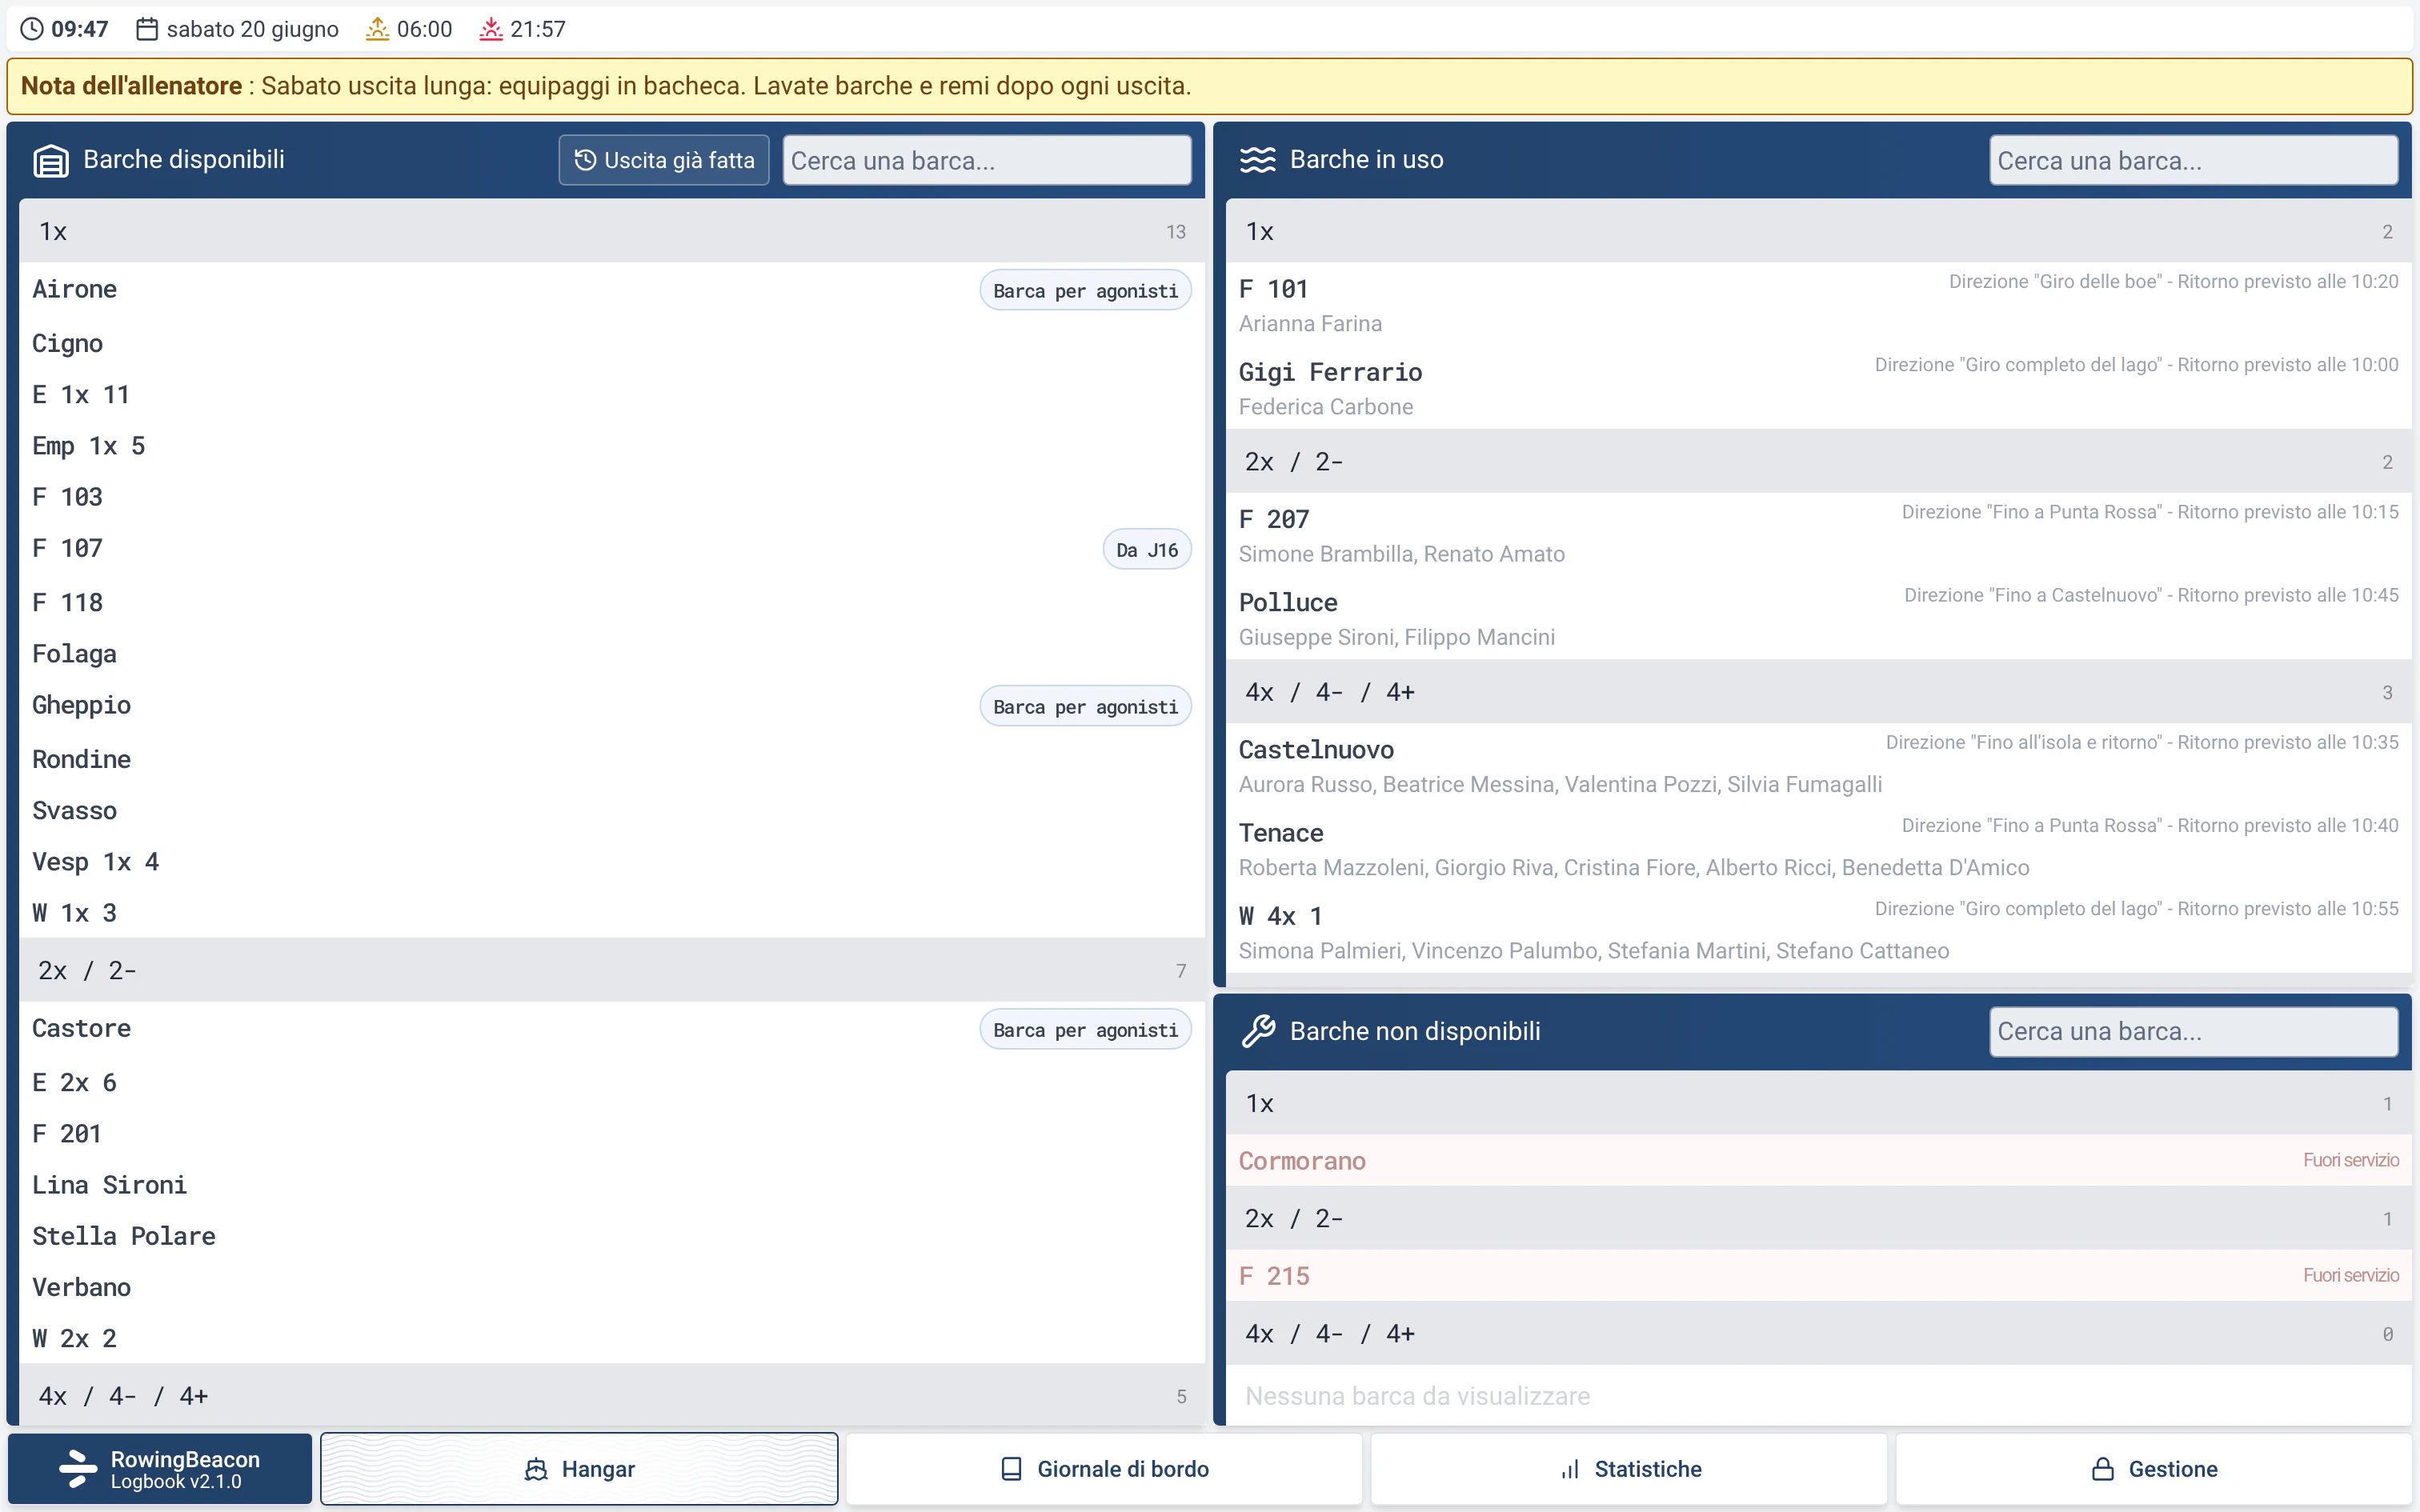Click the calendar icon beside sabato 20 giugno
The image size is (2420, 1512).
tap(147, 29)
